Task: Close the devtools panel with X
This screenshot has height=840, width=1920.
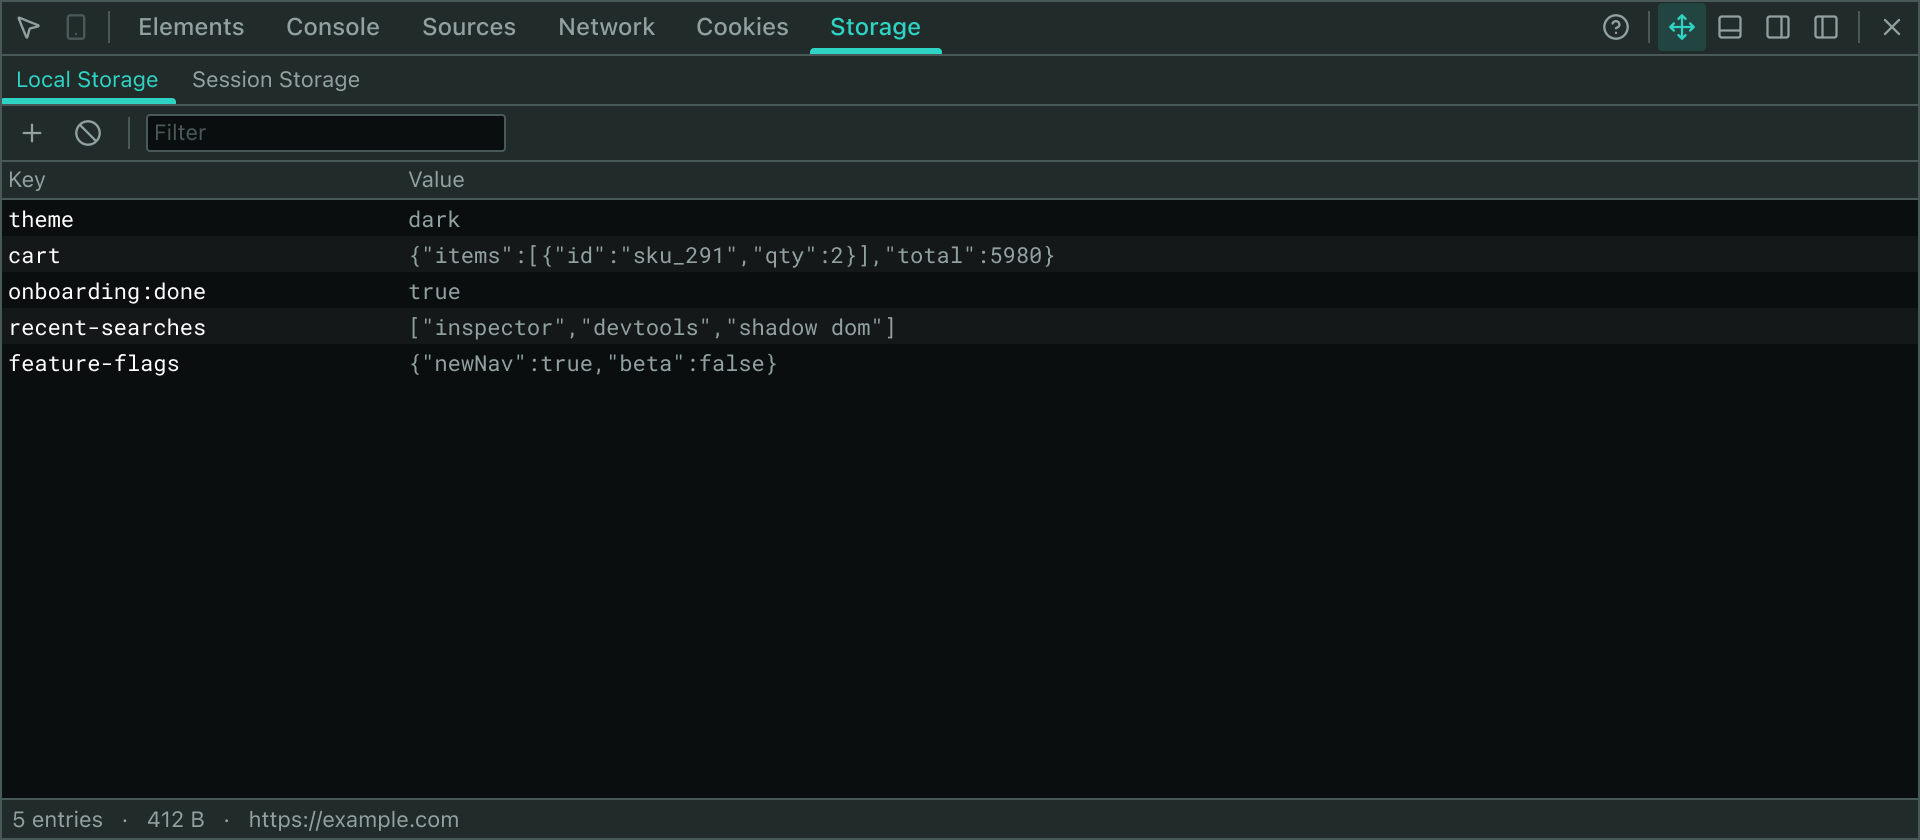Action: tap(1892, 27)
